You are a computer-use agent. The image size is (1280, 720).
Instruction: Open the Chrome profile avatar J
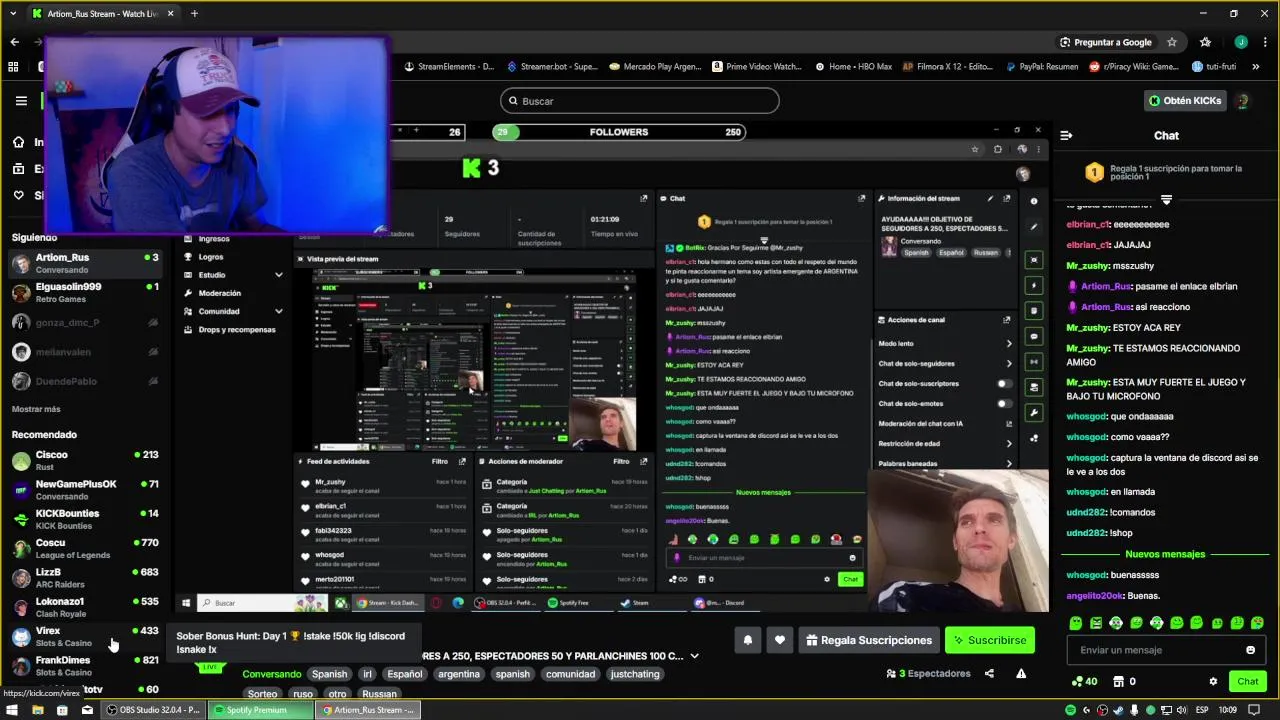tap(1241, 42)
